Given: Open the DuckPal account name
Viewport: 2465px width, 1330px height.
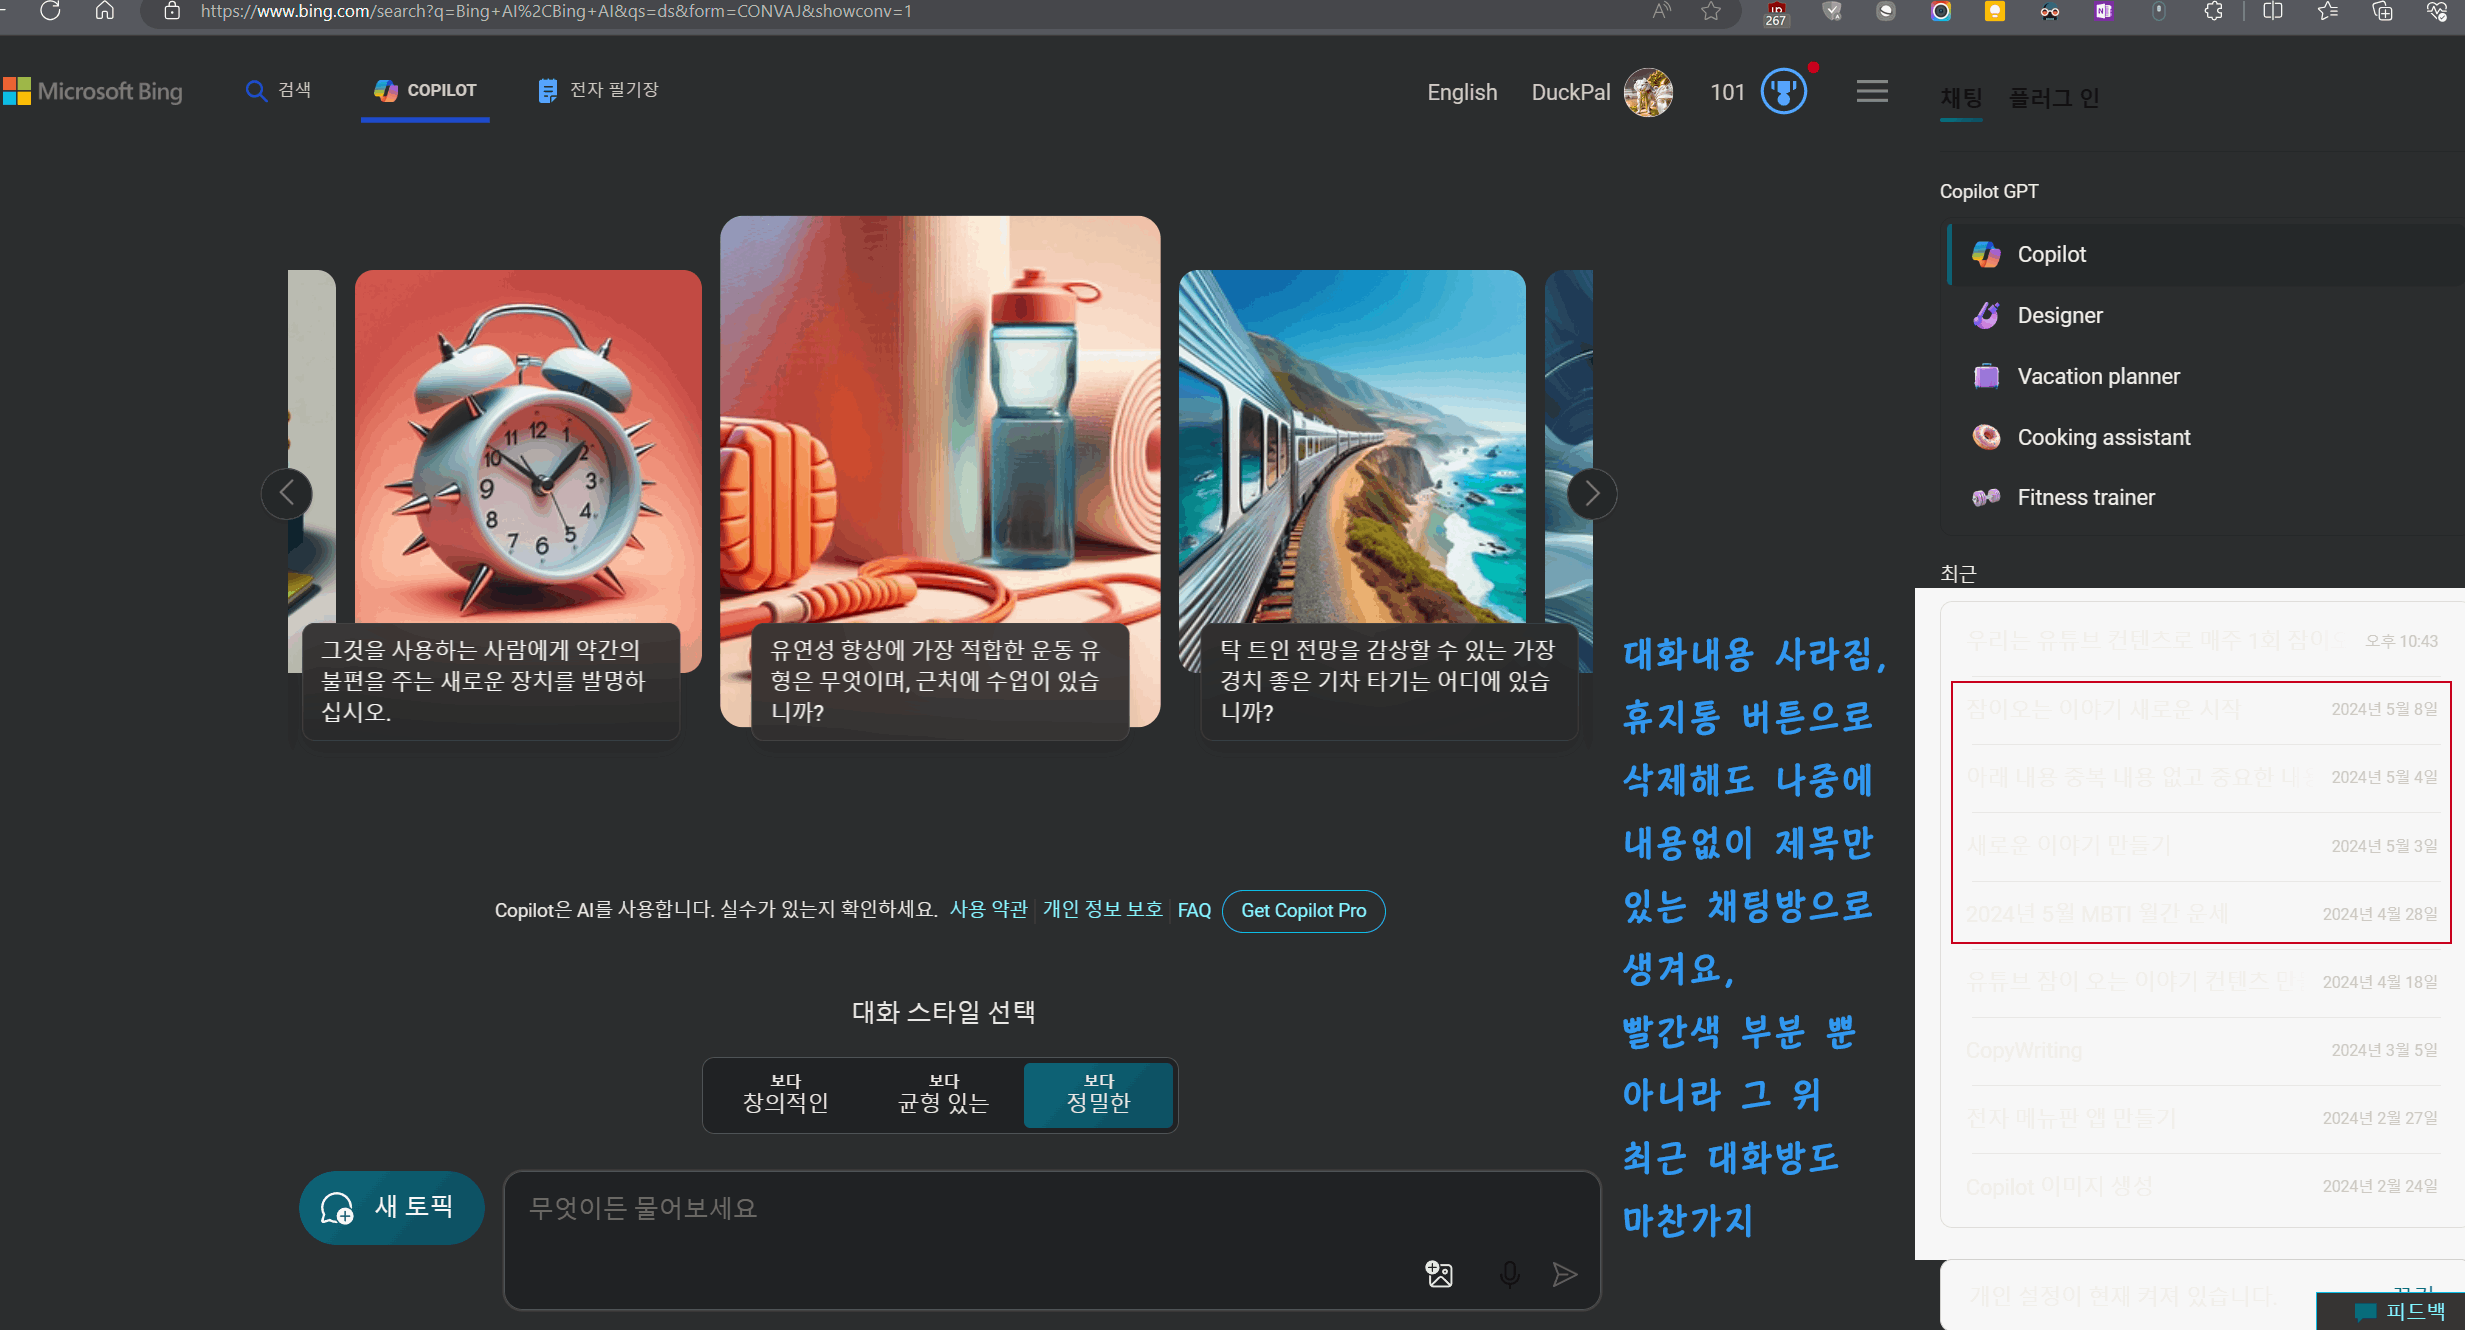Looking at the screenshot, I should click(x=1571, y=92).
